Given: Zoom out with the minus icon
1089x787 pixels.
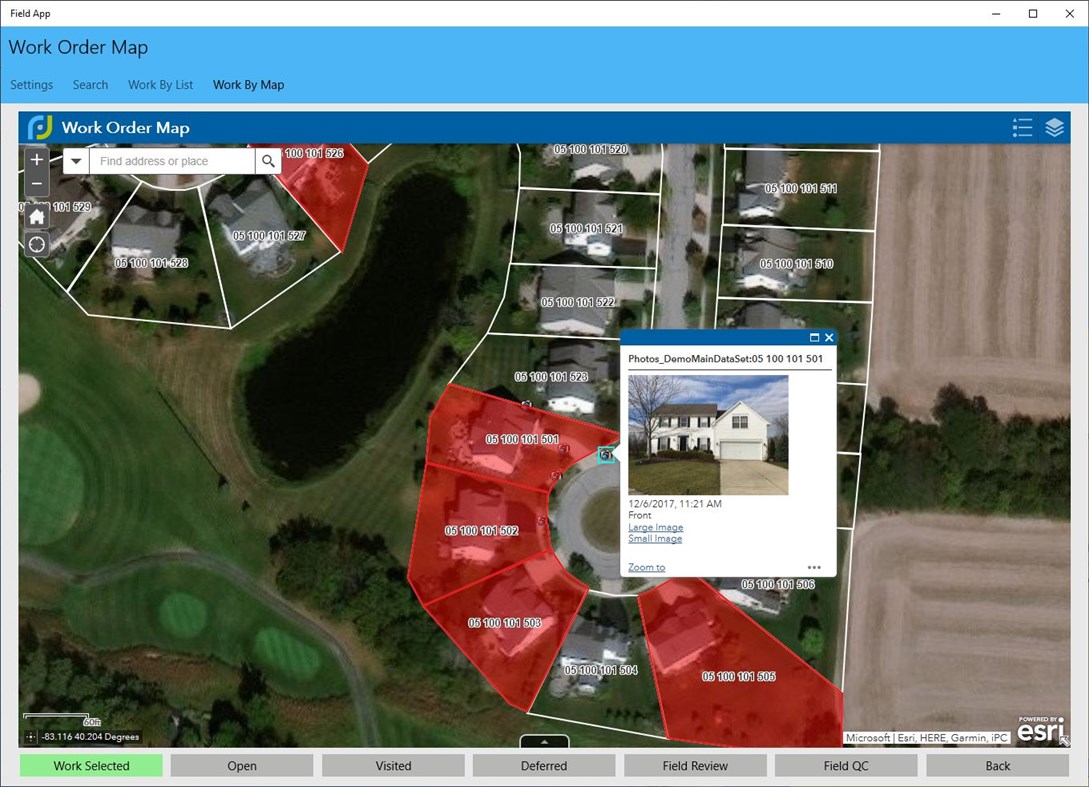Looking at the screenshot, I should 36,184.
